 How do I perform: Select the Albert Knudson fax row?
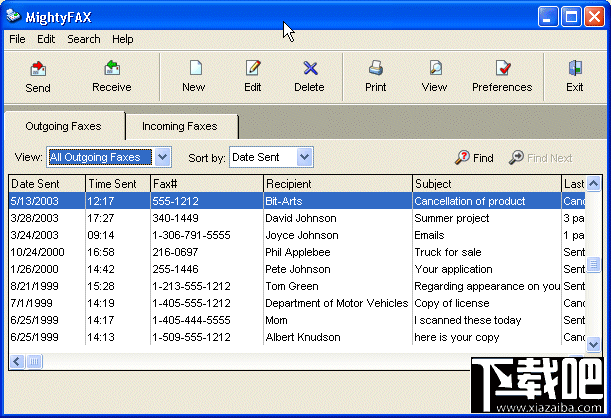297,337
